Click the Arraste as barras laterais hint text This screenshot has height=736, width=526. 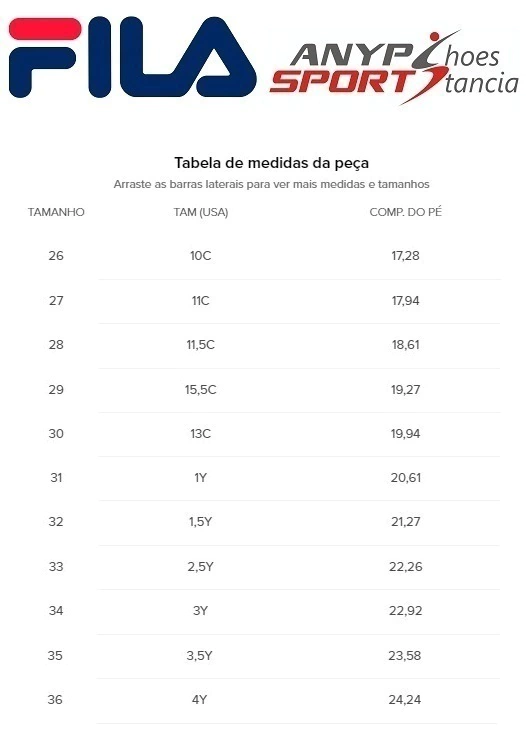coord(272,184)
